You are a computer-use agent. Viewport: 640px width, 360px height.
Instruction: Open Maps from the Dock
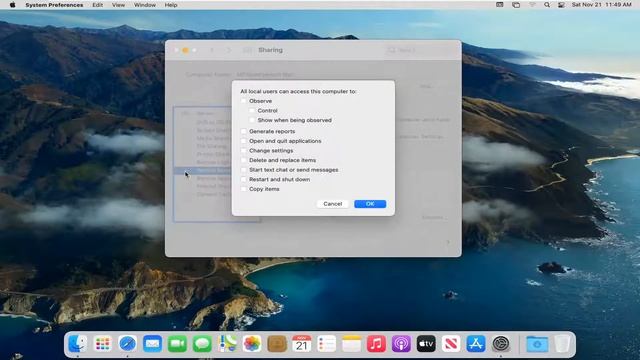click(227, 344)
